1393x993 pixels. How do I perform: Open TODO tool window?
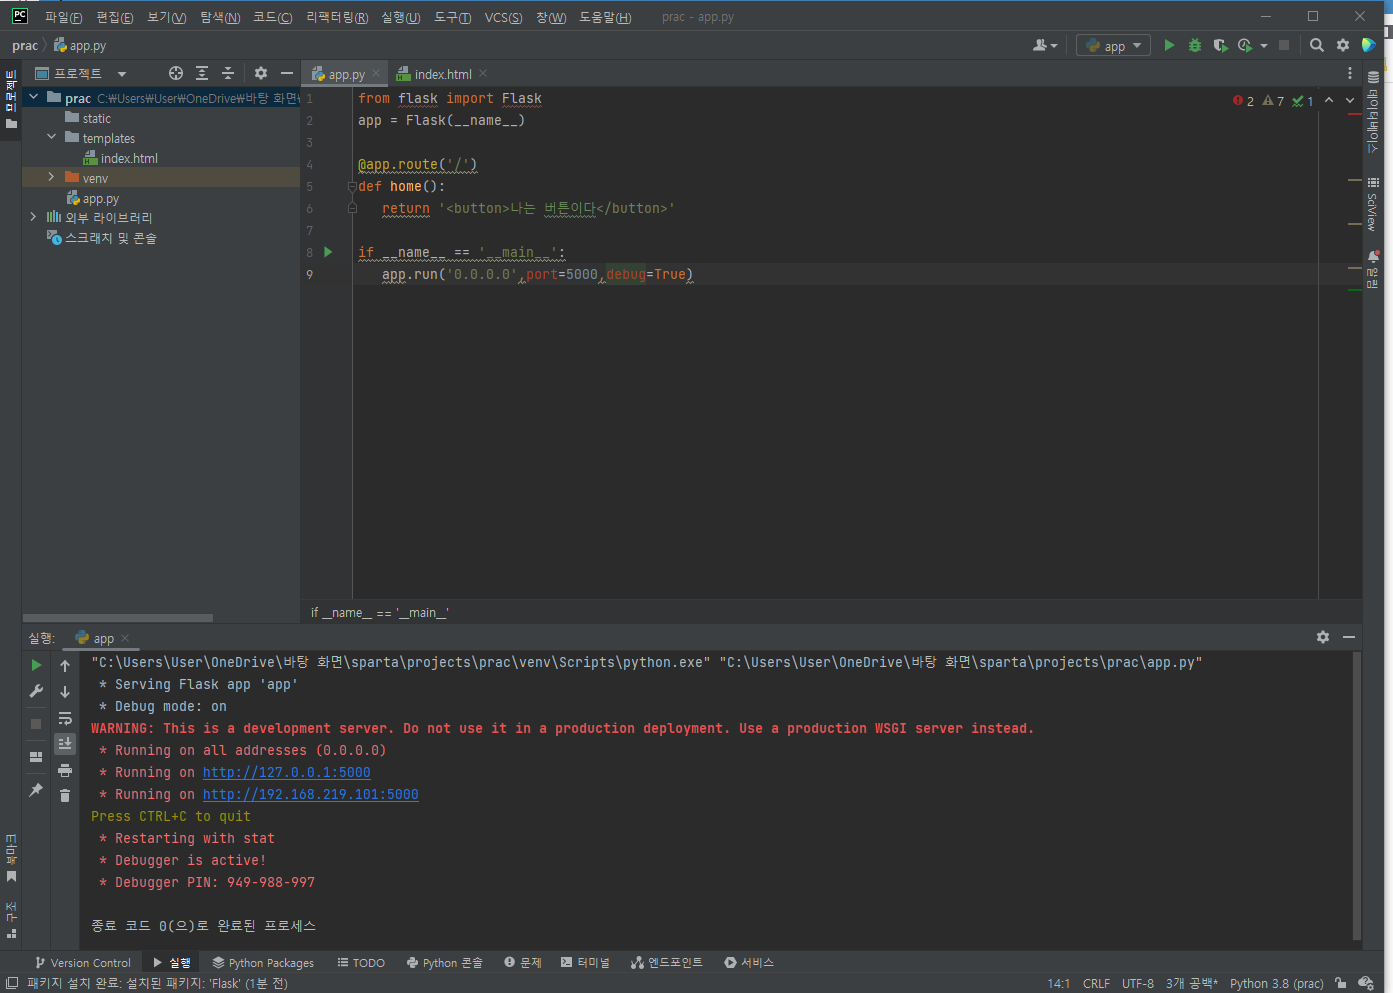361,963
